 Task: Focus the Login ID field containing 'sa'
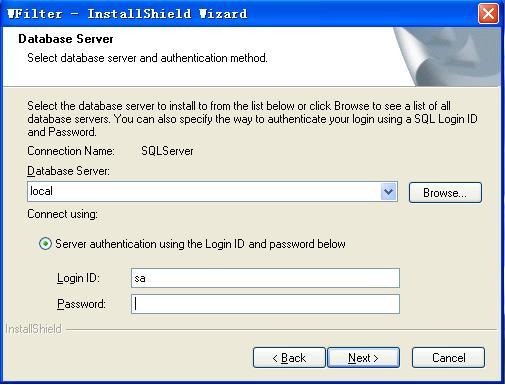click(x=265, y=278)
